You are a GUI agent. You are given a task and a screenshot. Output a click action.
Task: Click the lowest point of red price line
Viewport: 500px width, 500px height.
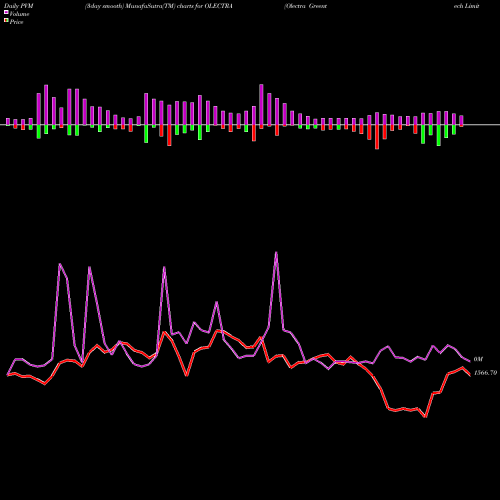(425, 416)
